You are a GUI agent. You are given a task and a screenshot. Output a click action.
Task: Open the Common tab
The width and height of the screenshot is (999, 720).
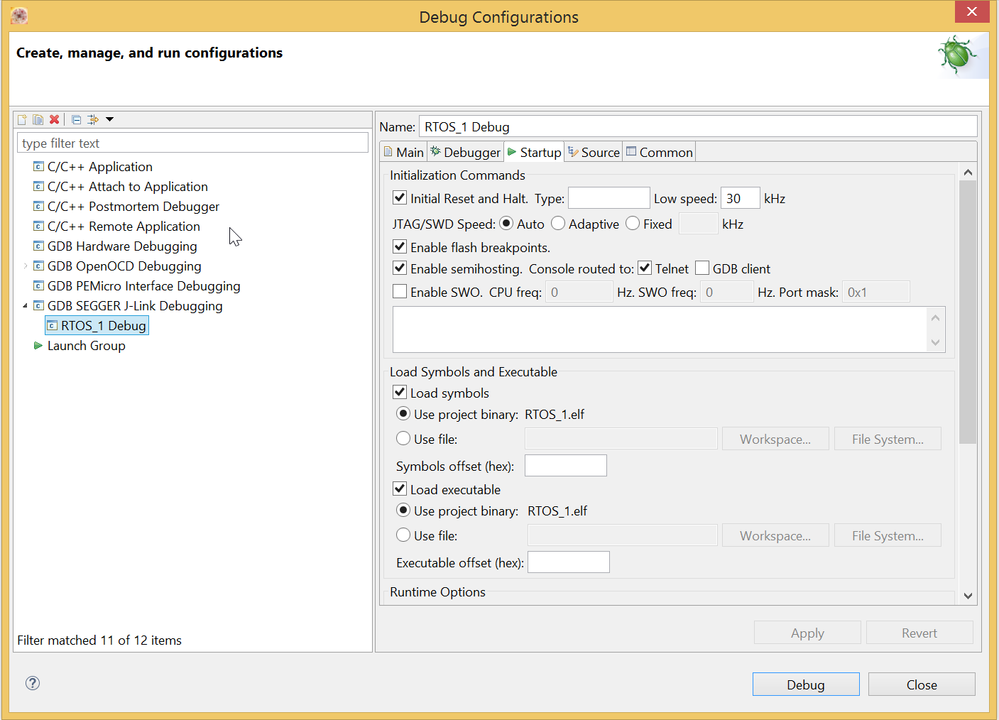pos(659,152)
